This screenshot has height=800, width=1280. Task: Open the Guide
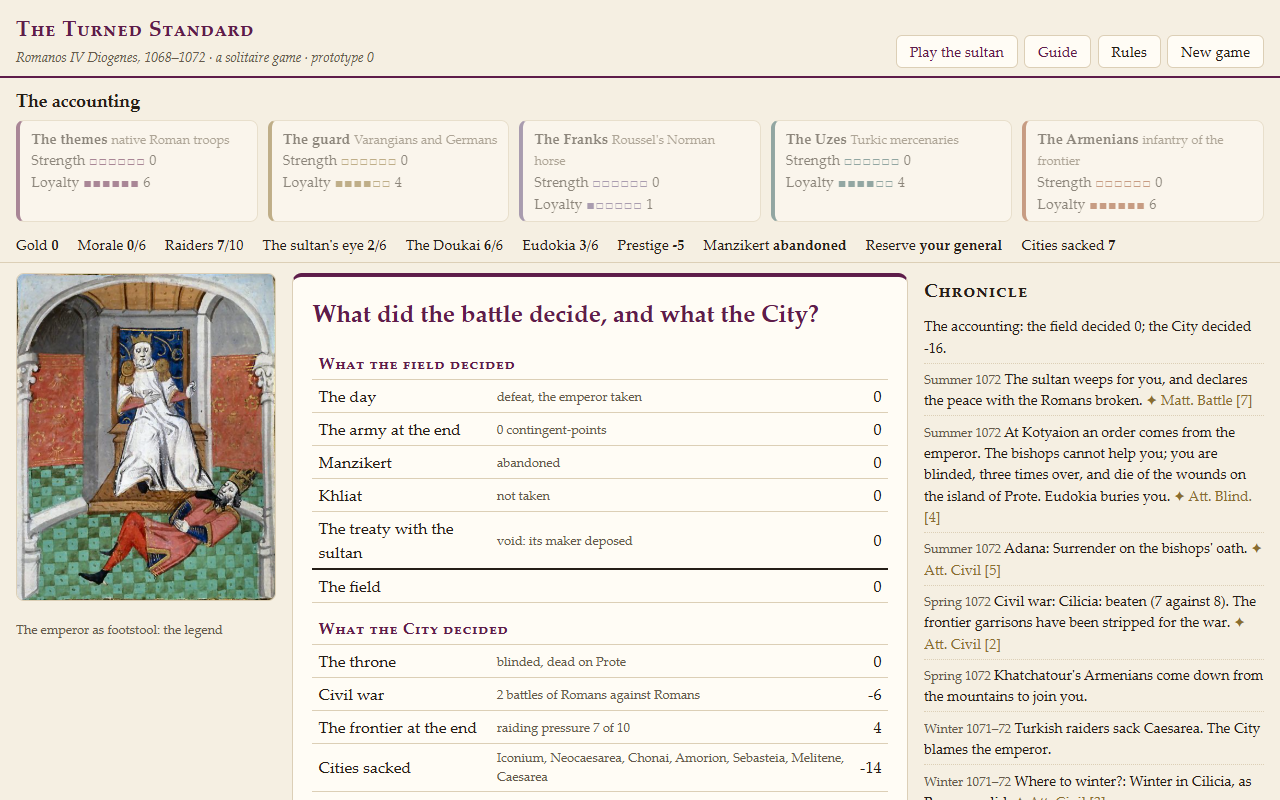coord(1057,52)
